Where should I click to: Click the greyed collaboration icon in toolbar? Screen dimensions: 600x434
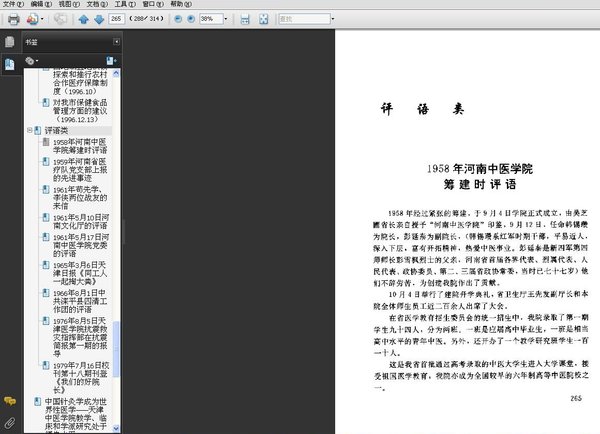point(60,19)
